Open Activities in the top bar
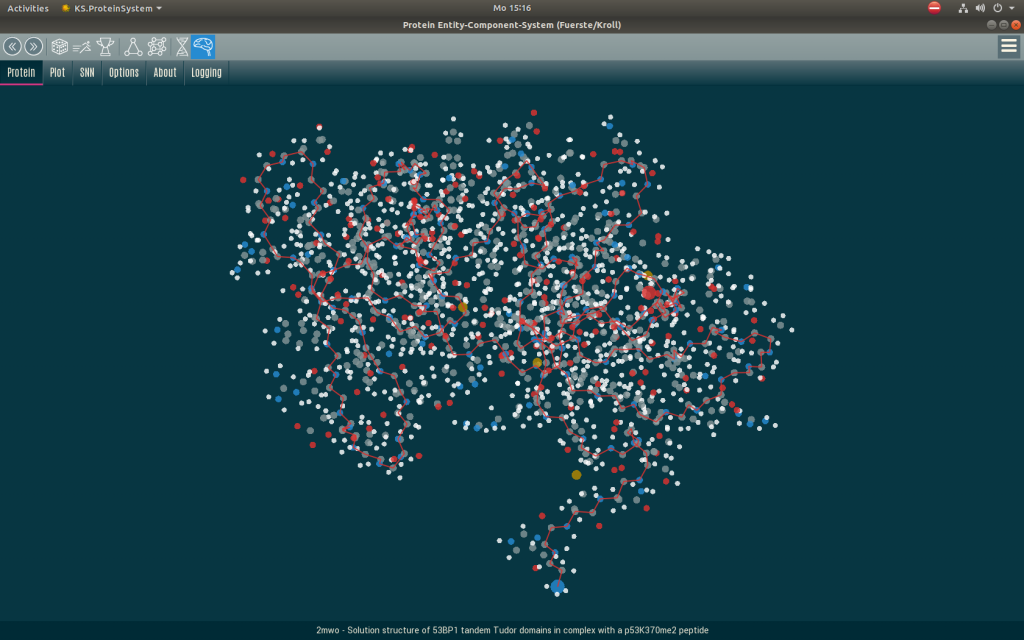The width and height of the screenshot is (1024, 640). pos(28,8)
